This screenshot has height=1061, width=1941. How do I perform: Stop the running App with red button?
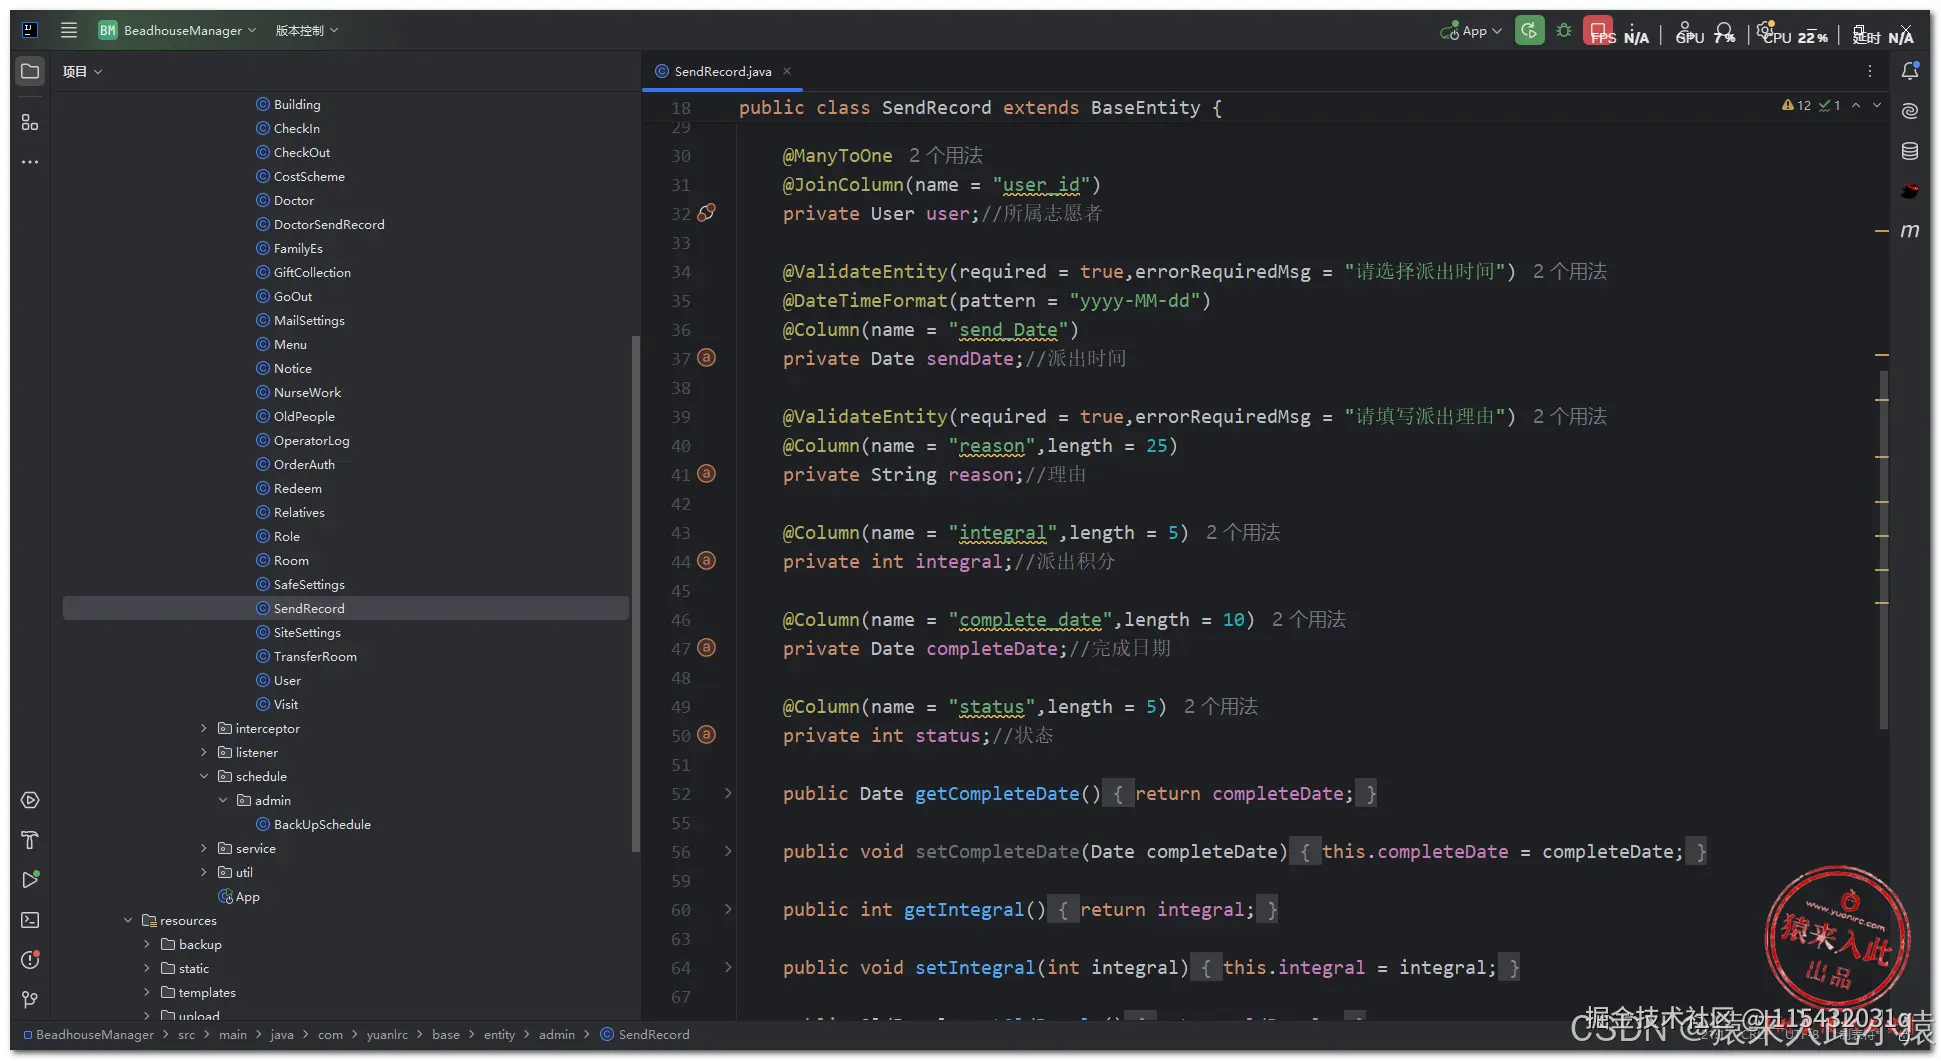coord(1598,30)
